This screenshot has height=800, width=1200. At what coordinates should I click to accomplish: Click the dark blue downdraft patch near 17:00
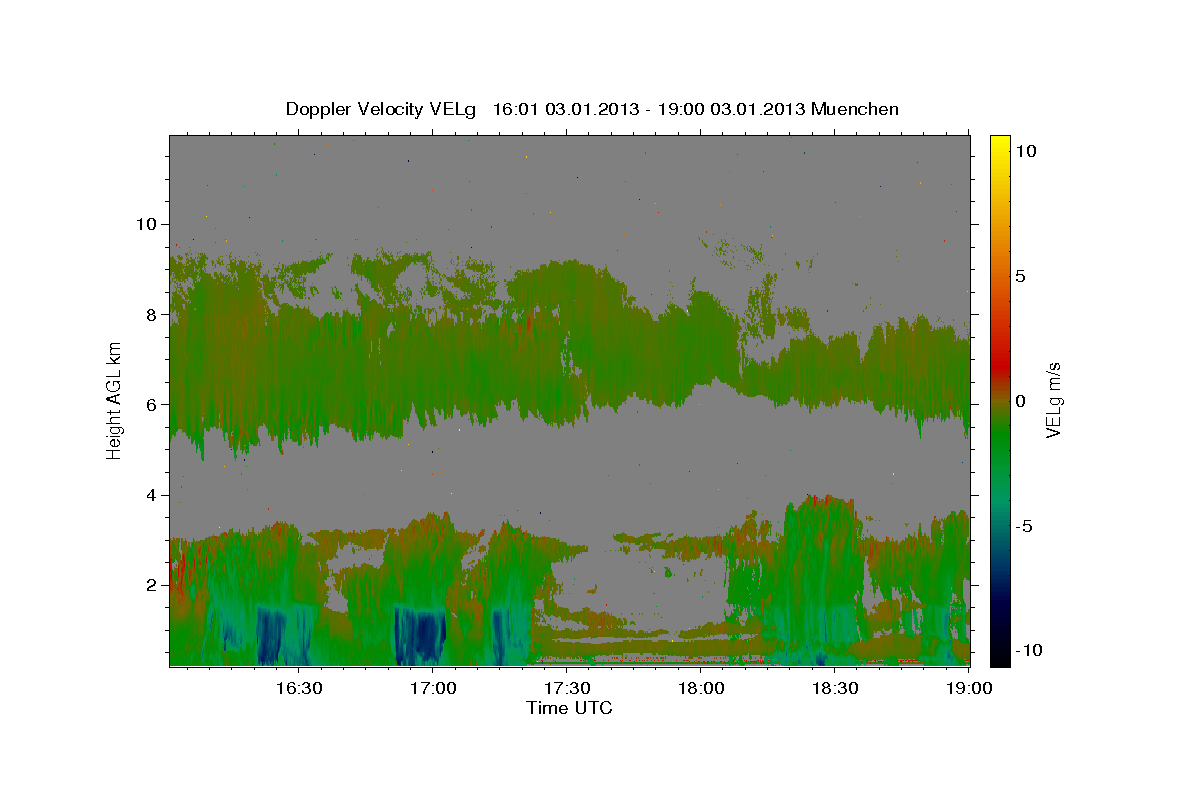pyautogui.click(x=420, y=635)
